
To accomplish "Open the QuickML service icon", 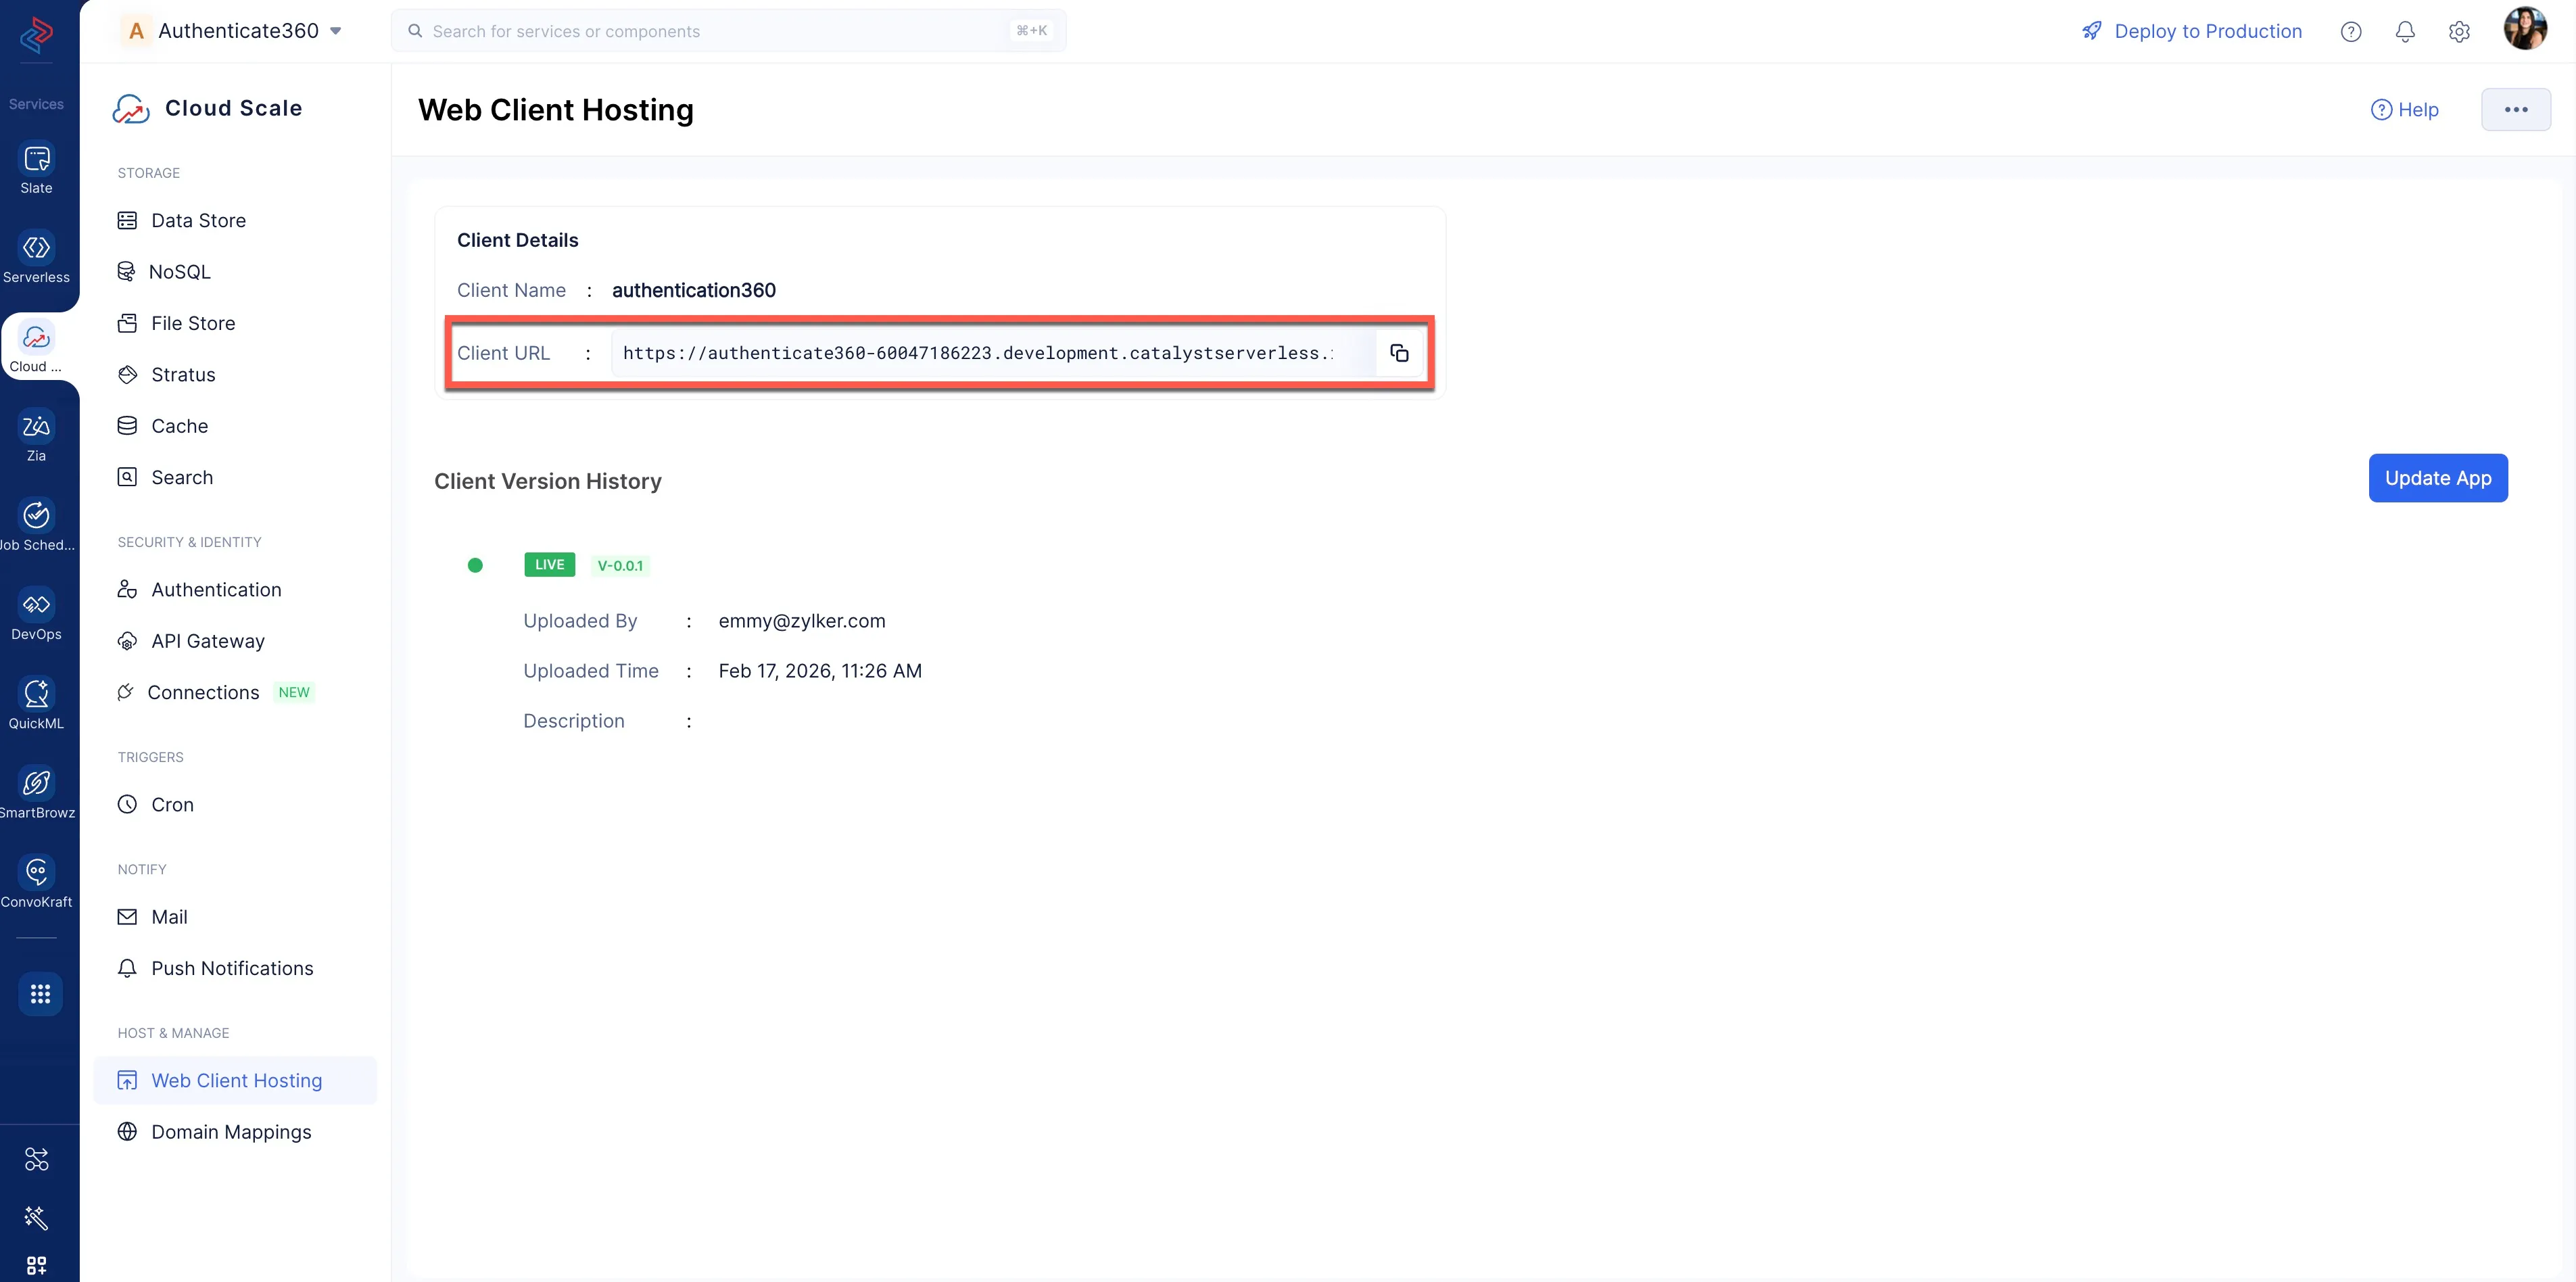I will tap(37, 703).
